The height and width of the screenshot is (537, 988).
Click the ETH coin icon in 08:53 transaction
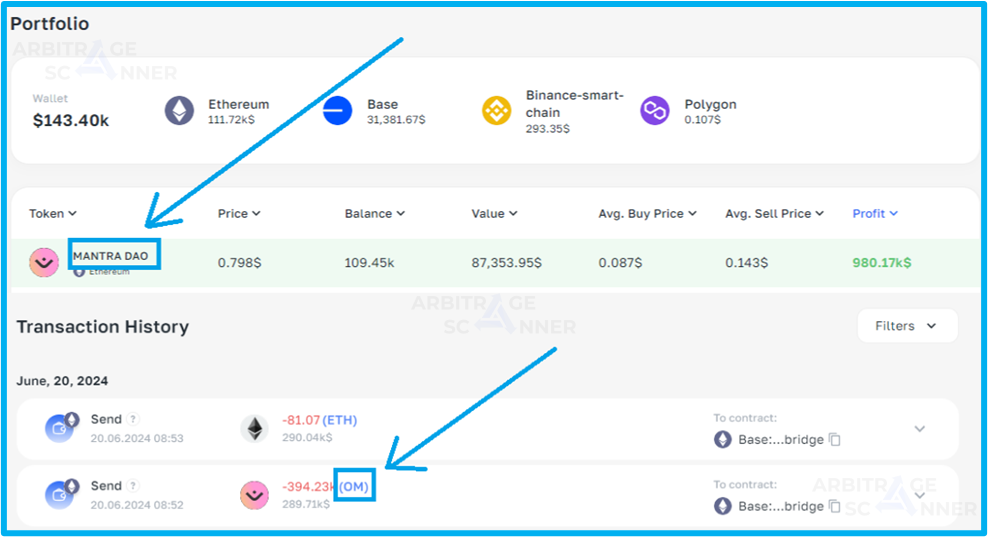point(255,429)
